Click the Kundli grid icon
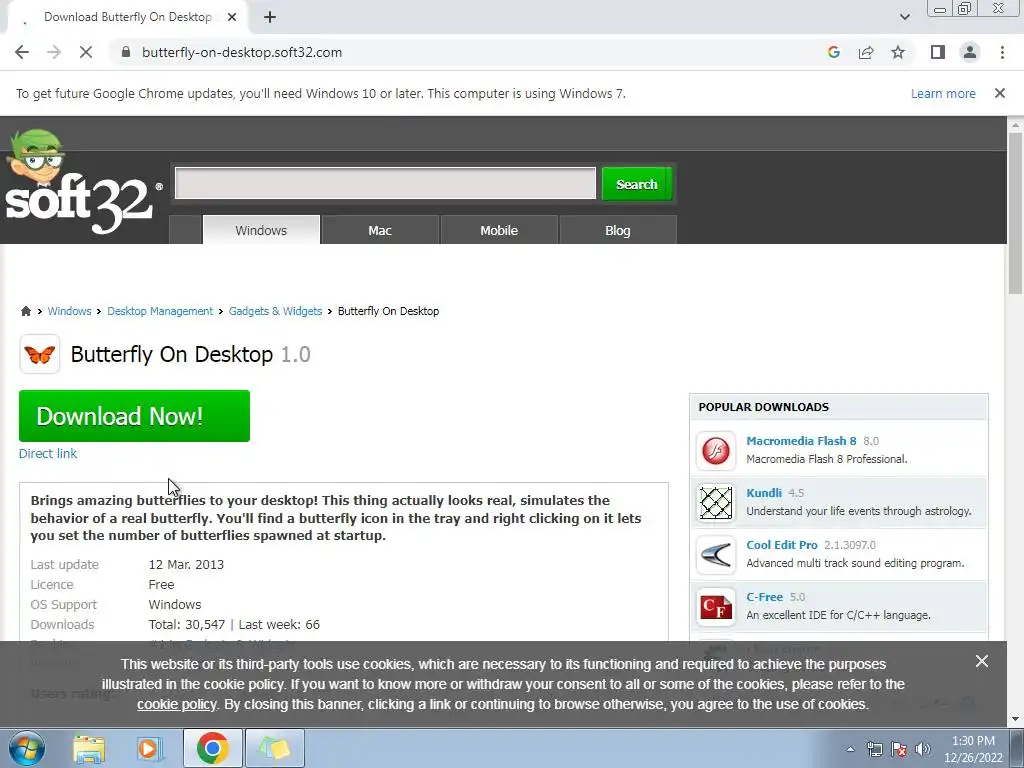Image resolution: width=1024 pixels, height=768 pixels. (716, 503)
